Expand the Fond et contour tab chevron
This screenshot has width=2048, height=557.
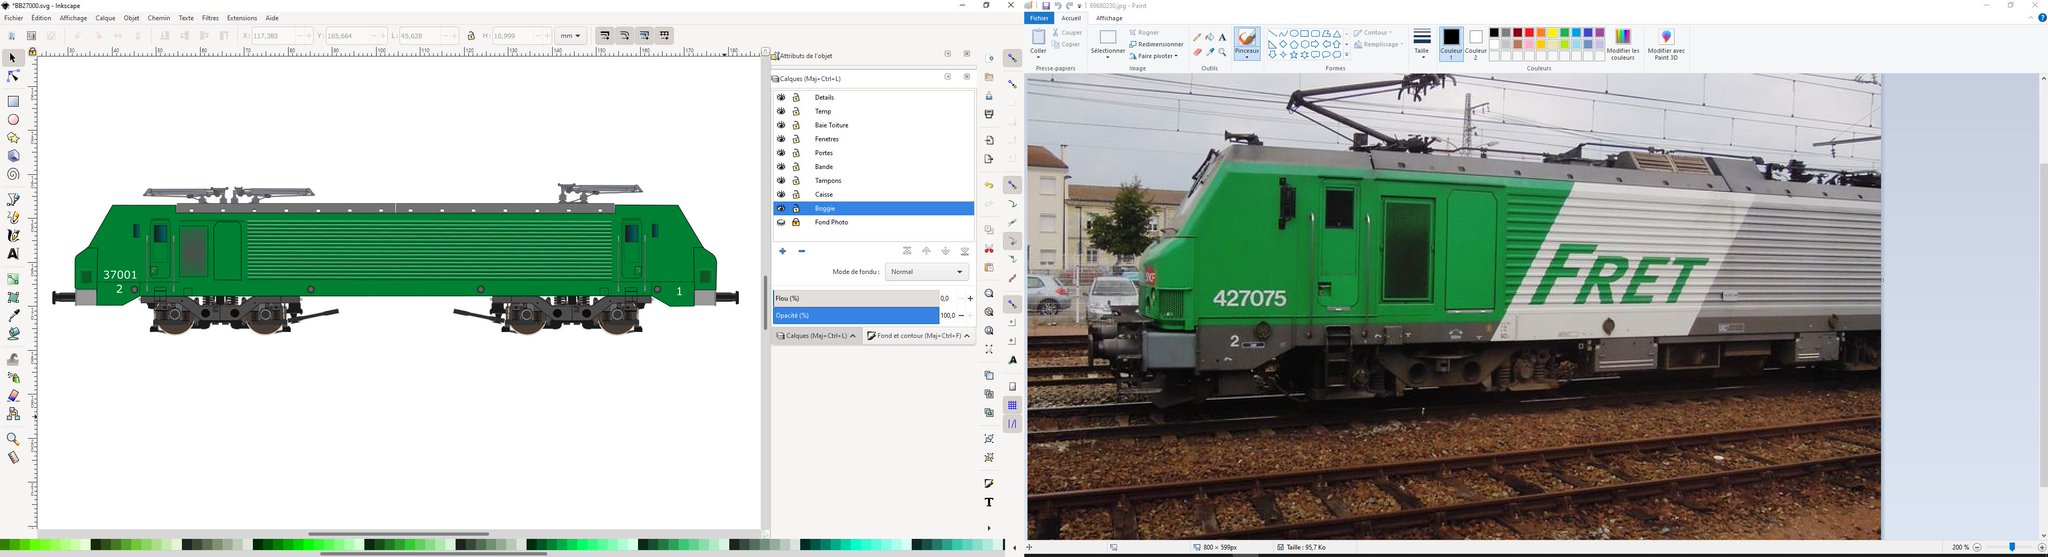968,336
